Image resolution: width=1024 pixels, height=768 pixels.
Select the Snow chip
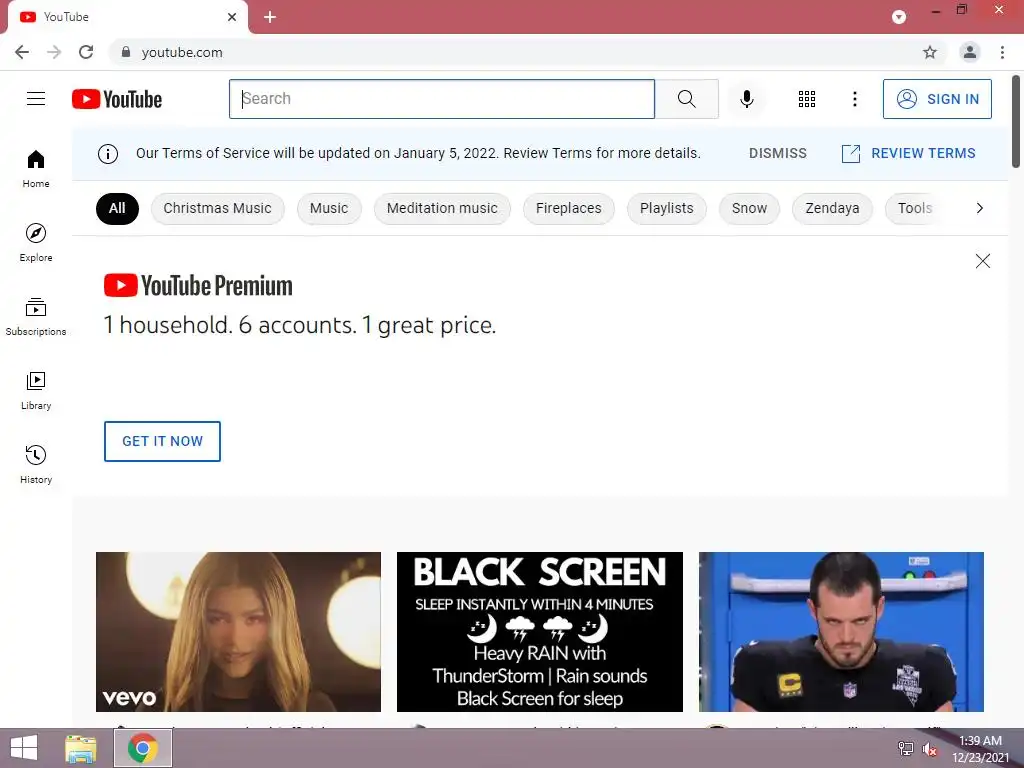(749, 208)
